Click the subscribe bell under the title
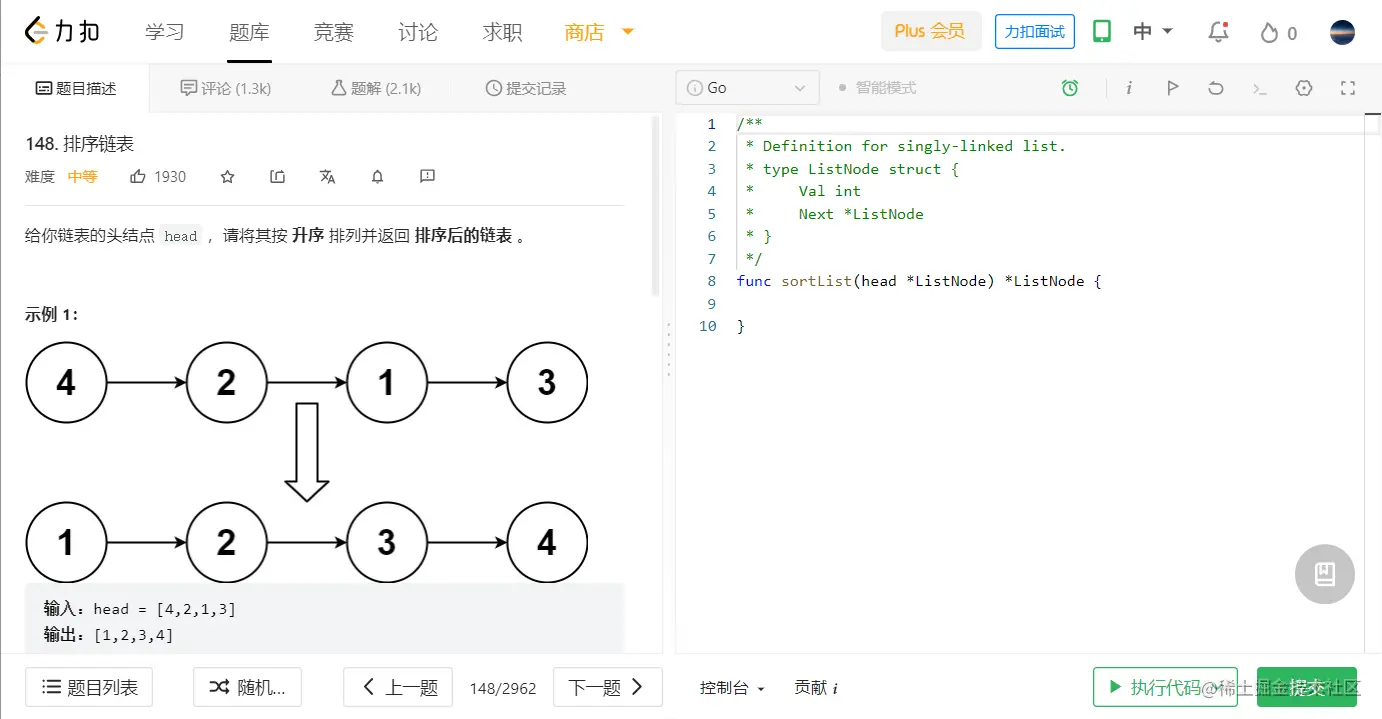Image resolution: width=1382 pixels, height=719 pixels. (377, 177)
